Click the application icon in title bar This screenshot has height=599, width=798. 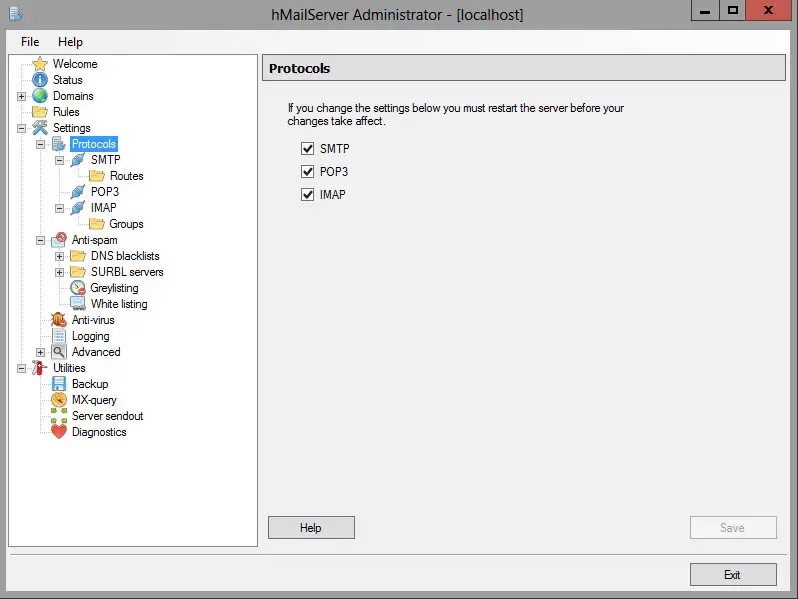[x=16, y=14]
